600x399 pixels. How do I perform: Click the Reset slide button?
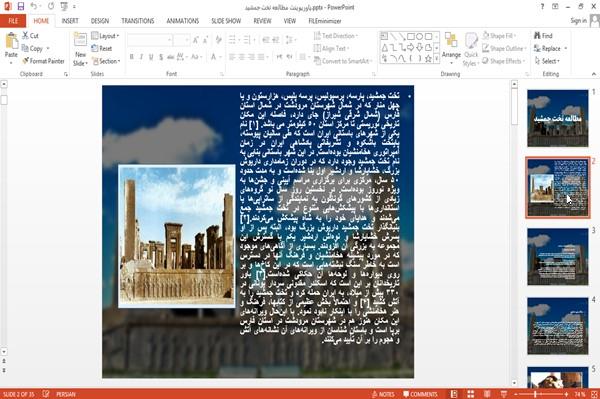click(102, 49)
